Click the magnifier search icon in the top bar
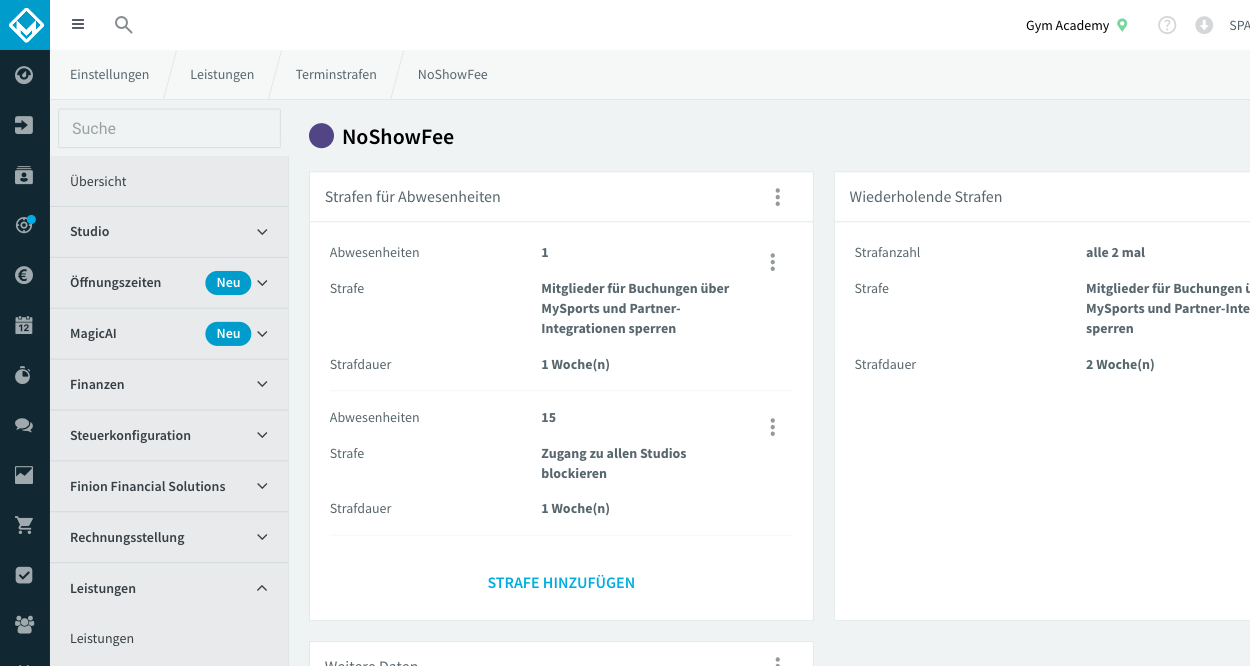1250x666 pixels. [124, 25]
